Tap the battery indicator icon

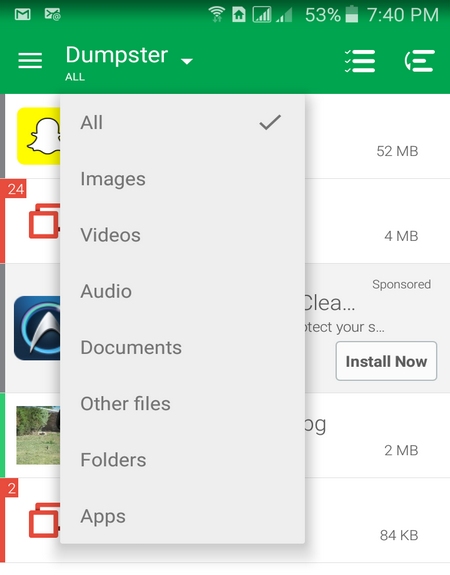(352, 14)
